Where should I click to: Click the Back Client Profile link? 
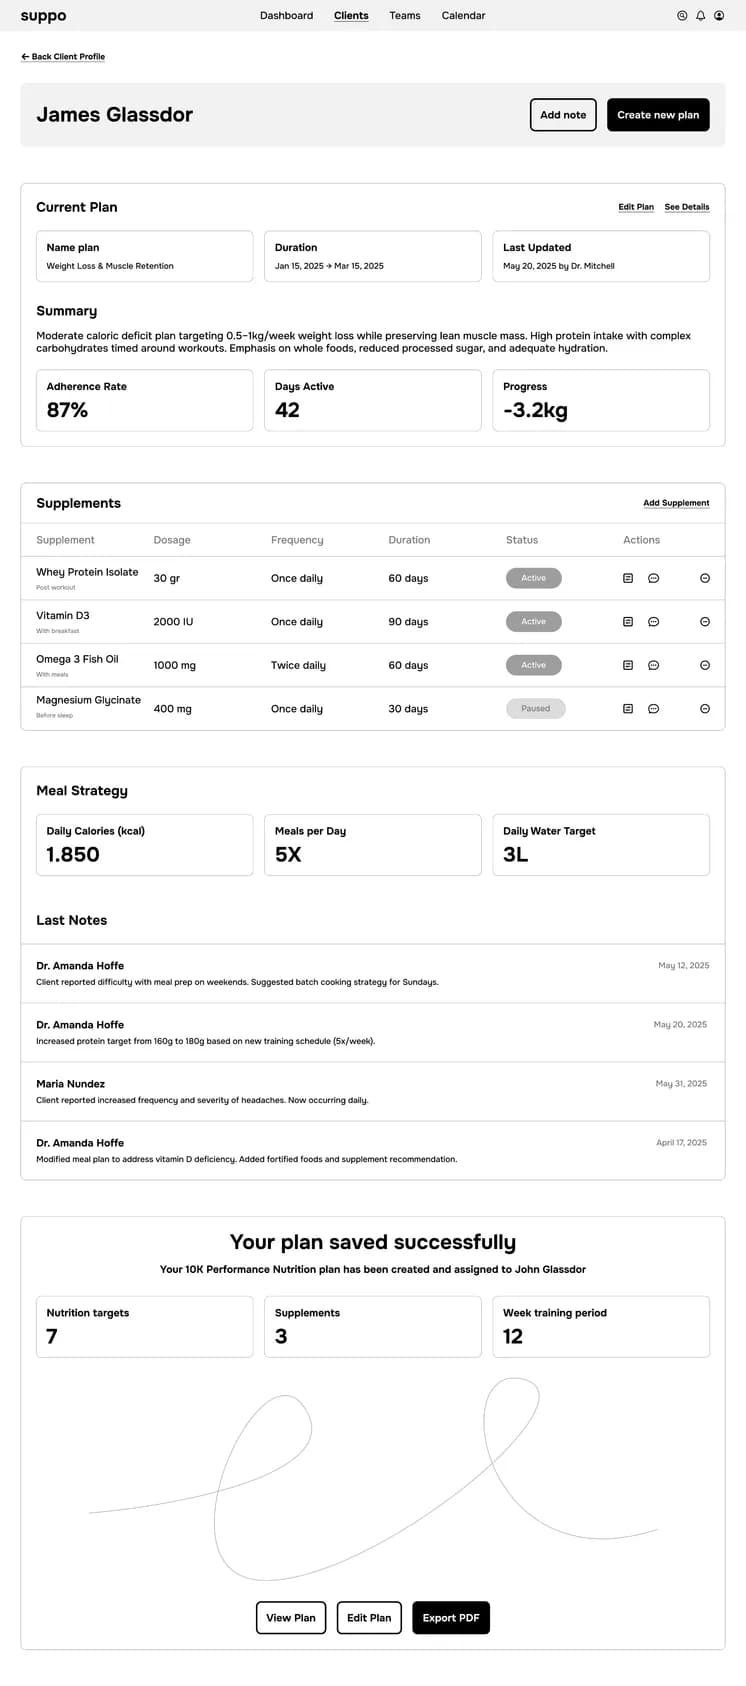(63, 57)
